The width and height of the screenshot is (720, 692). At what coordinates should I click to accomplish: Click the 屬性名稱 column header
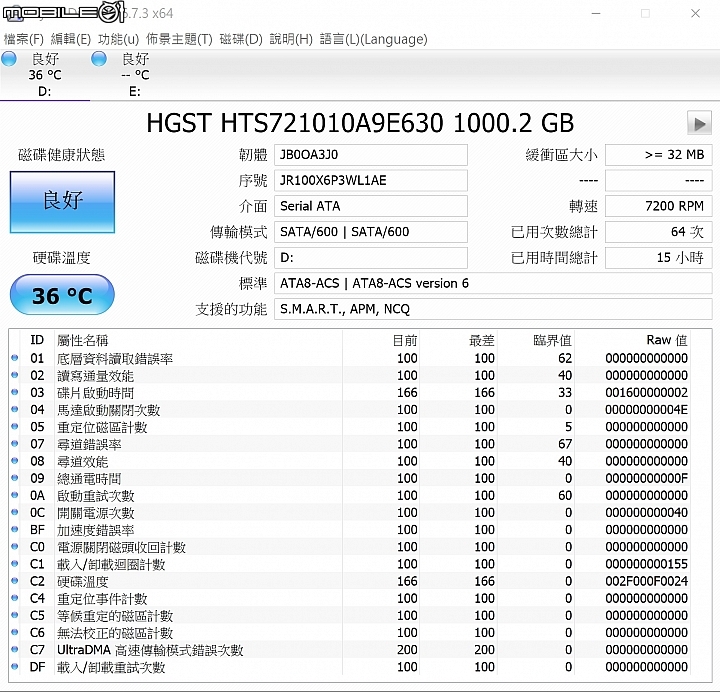click(x=83, y=340)
